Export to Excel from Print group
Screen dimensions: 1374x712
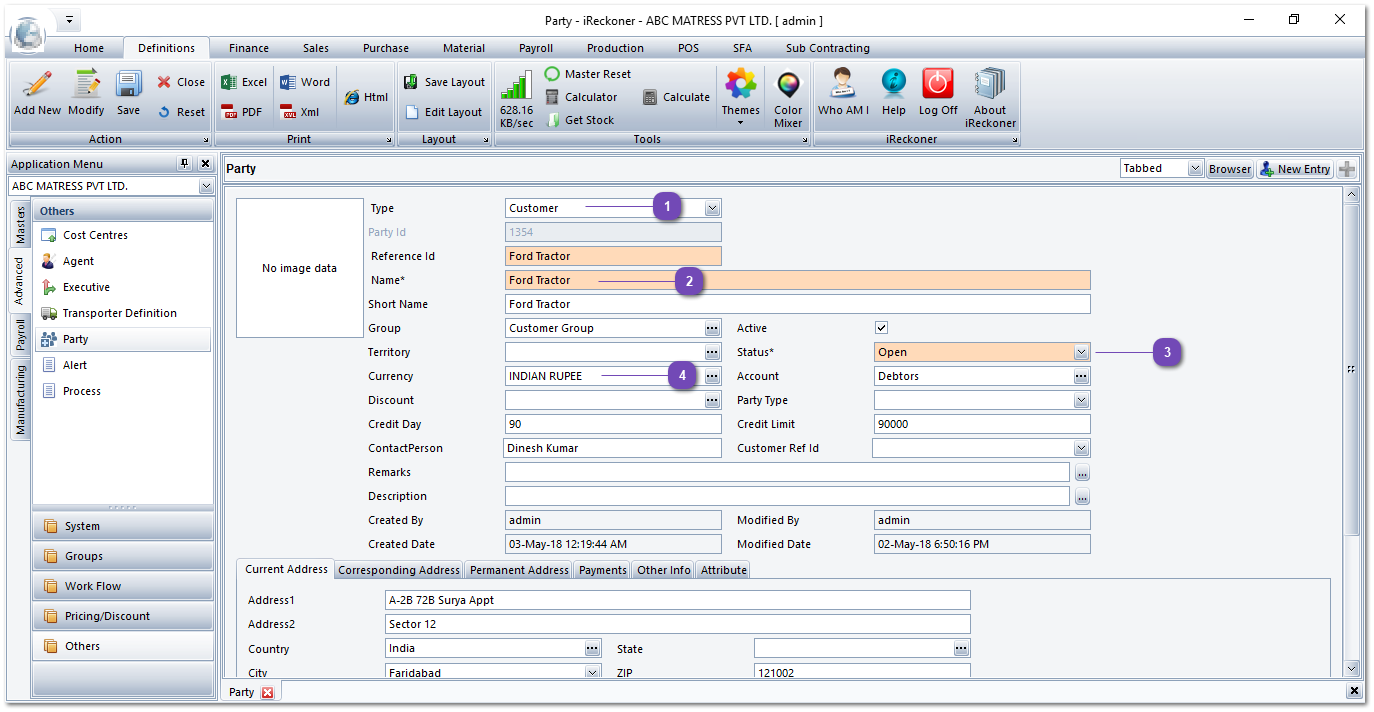tap(244, 82)
